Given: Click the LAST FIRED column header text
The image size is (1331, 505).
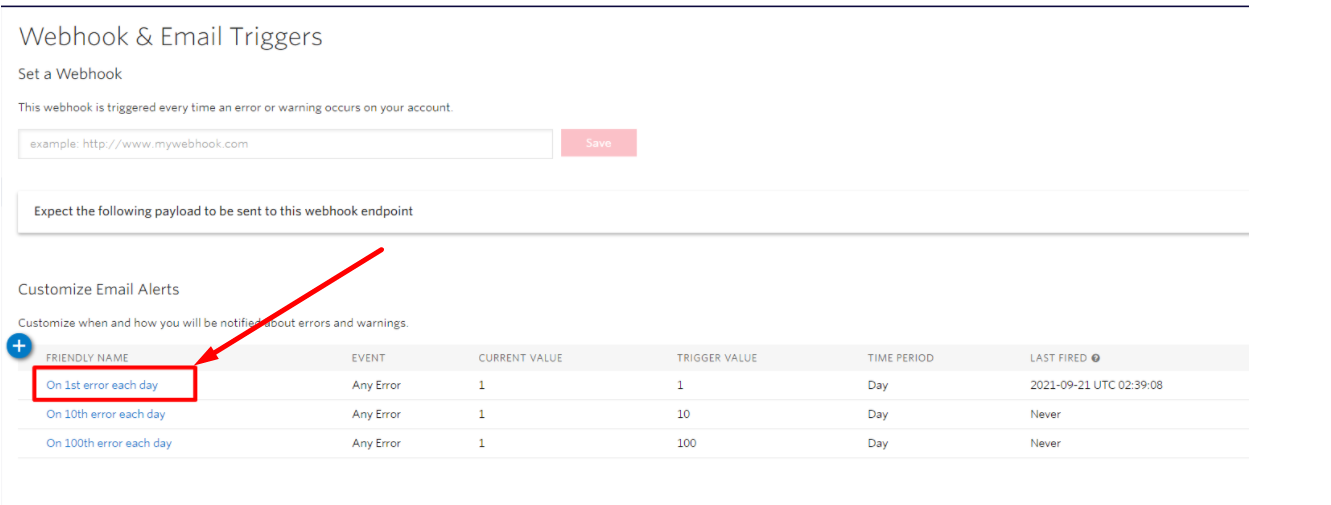Looking at the screenshot, I should click(x=1059, y=358).
